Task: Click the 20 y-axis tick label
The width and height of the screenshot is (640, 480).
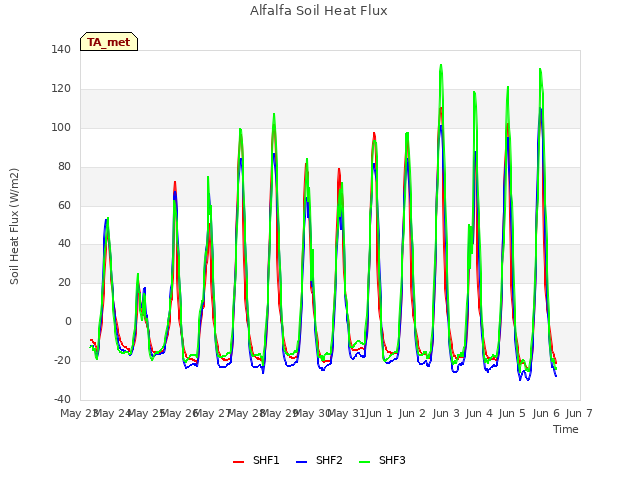Action: (x=64, y=282)
